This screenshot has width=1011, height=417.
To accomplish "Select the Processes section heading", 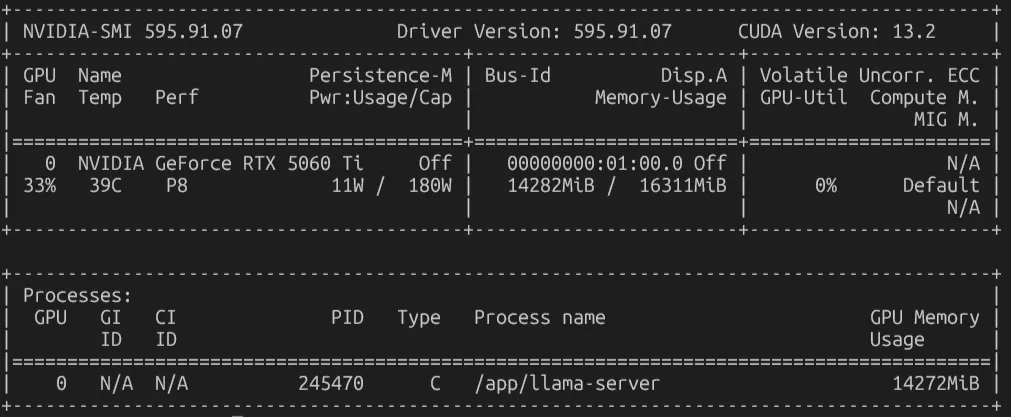I will tap(77, 296).
